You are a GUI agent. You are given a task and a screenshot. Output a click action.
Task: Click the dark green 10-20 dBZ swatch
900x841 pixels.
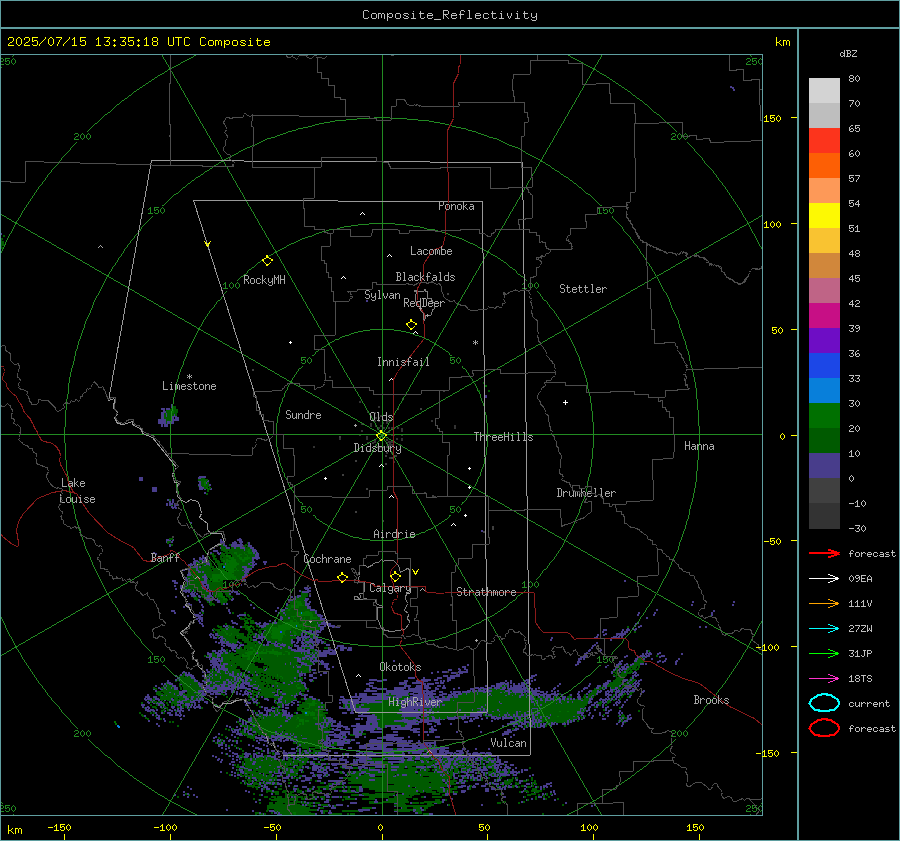pos(824,441)
